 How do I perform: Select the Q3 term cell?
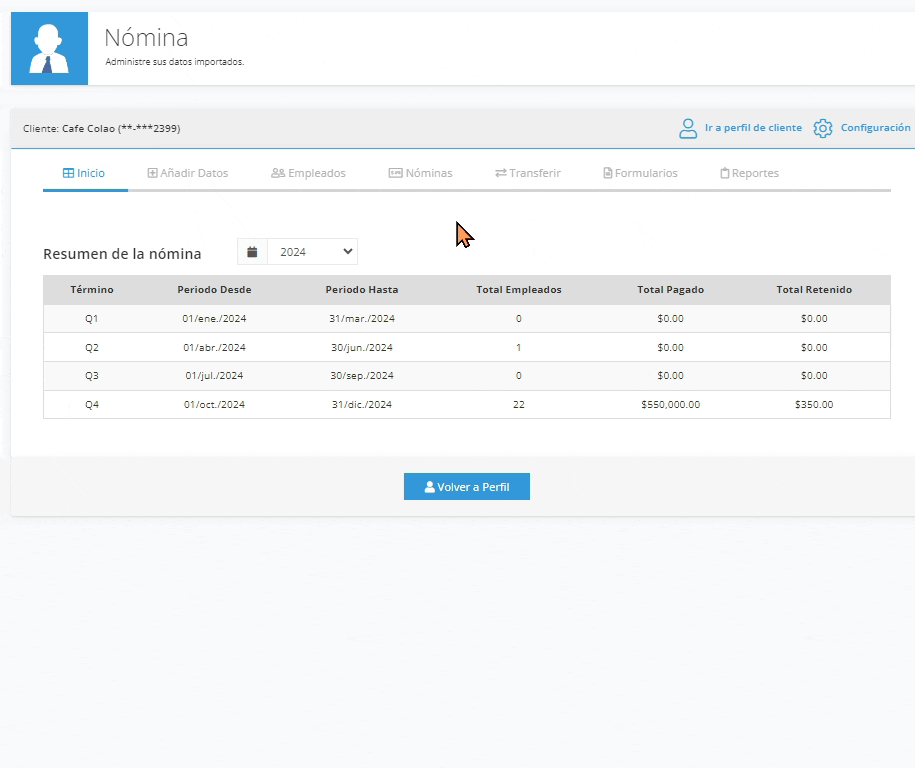click(x=92, y=376)
